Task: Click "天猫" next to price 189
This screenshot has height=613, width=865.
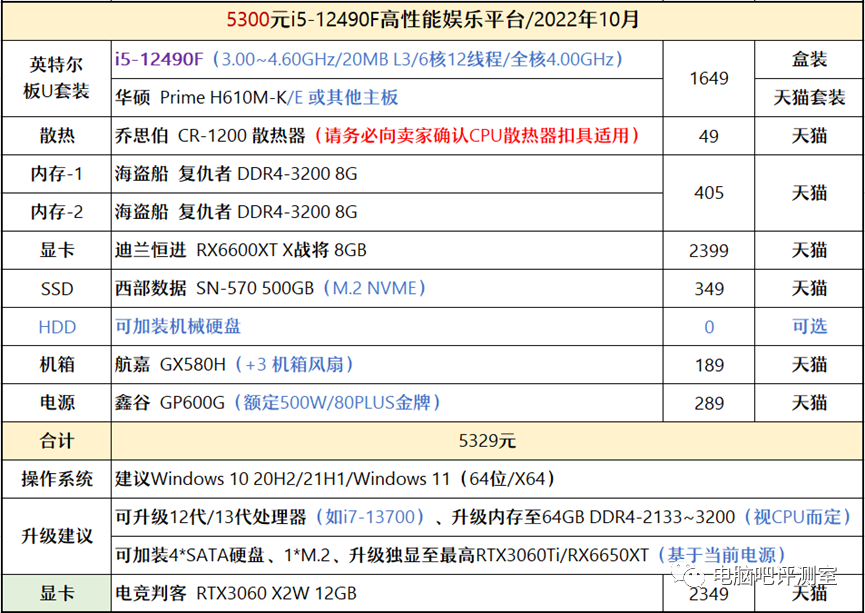Action: (809, 365)
